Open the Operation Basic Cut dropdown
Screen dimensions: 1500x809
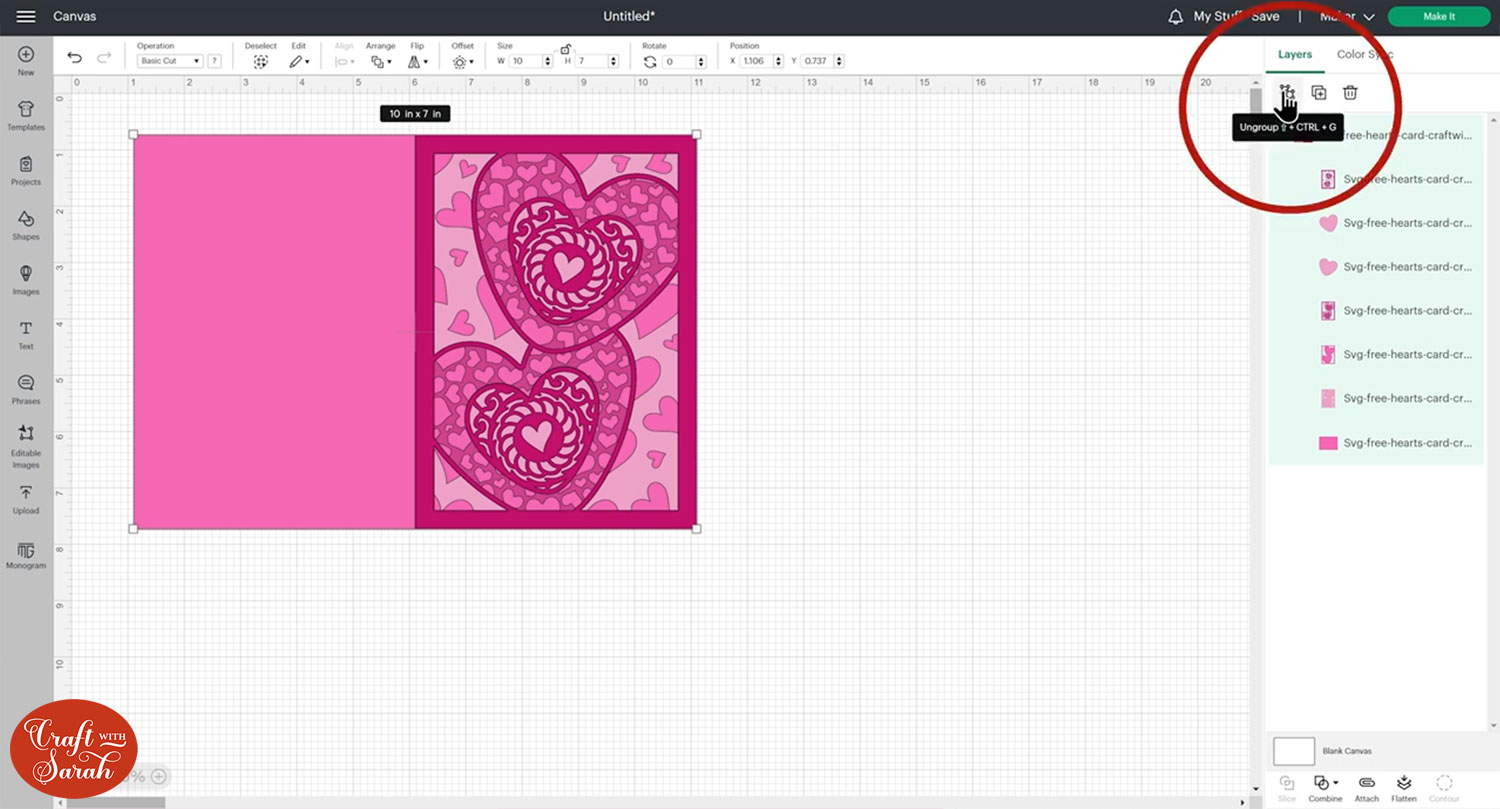(x=169, y=61)
